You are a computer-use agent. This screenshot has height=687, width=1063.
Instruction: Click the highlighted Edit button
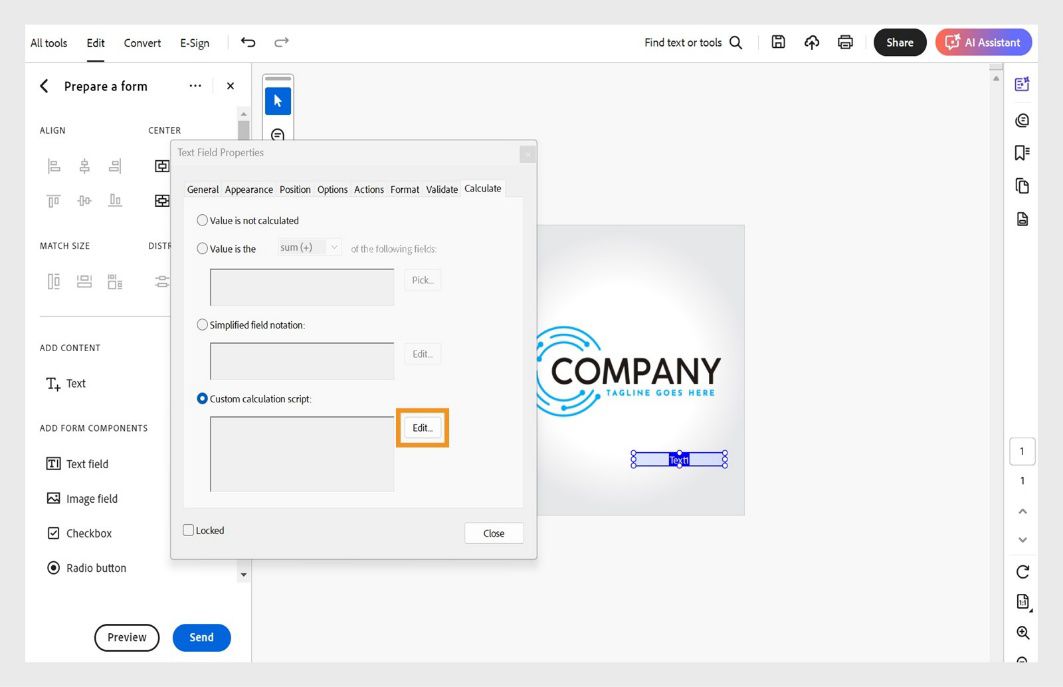point(421,427)
